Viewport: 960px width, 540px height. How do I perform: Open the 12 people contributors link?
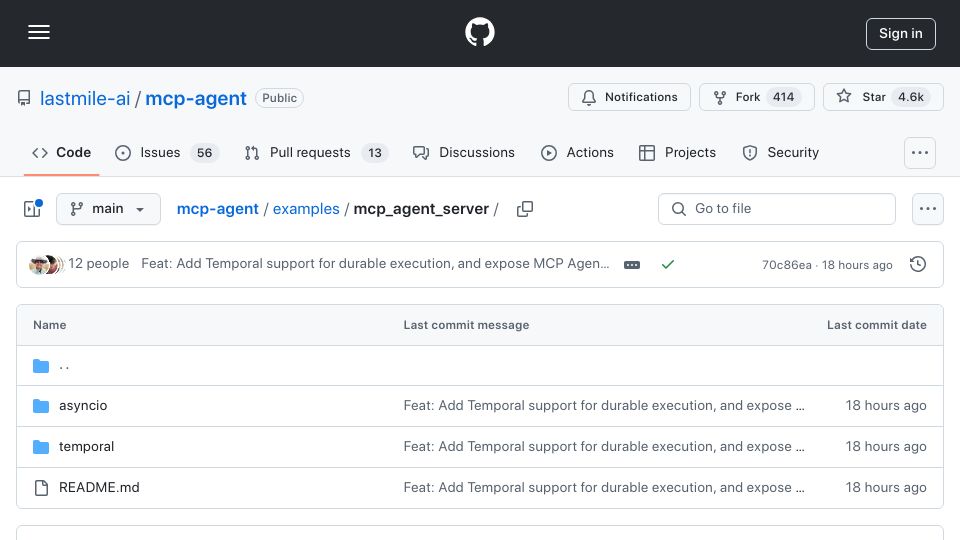coord(99,264)
